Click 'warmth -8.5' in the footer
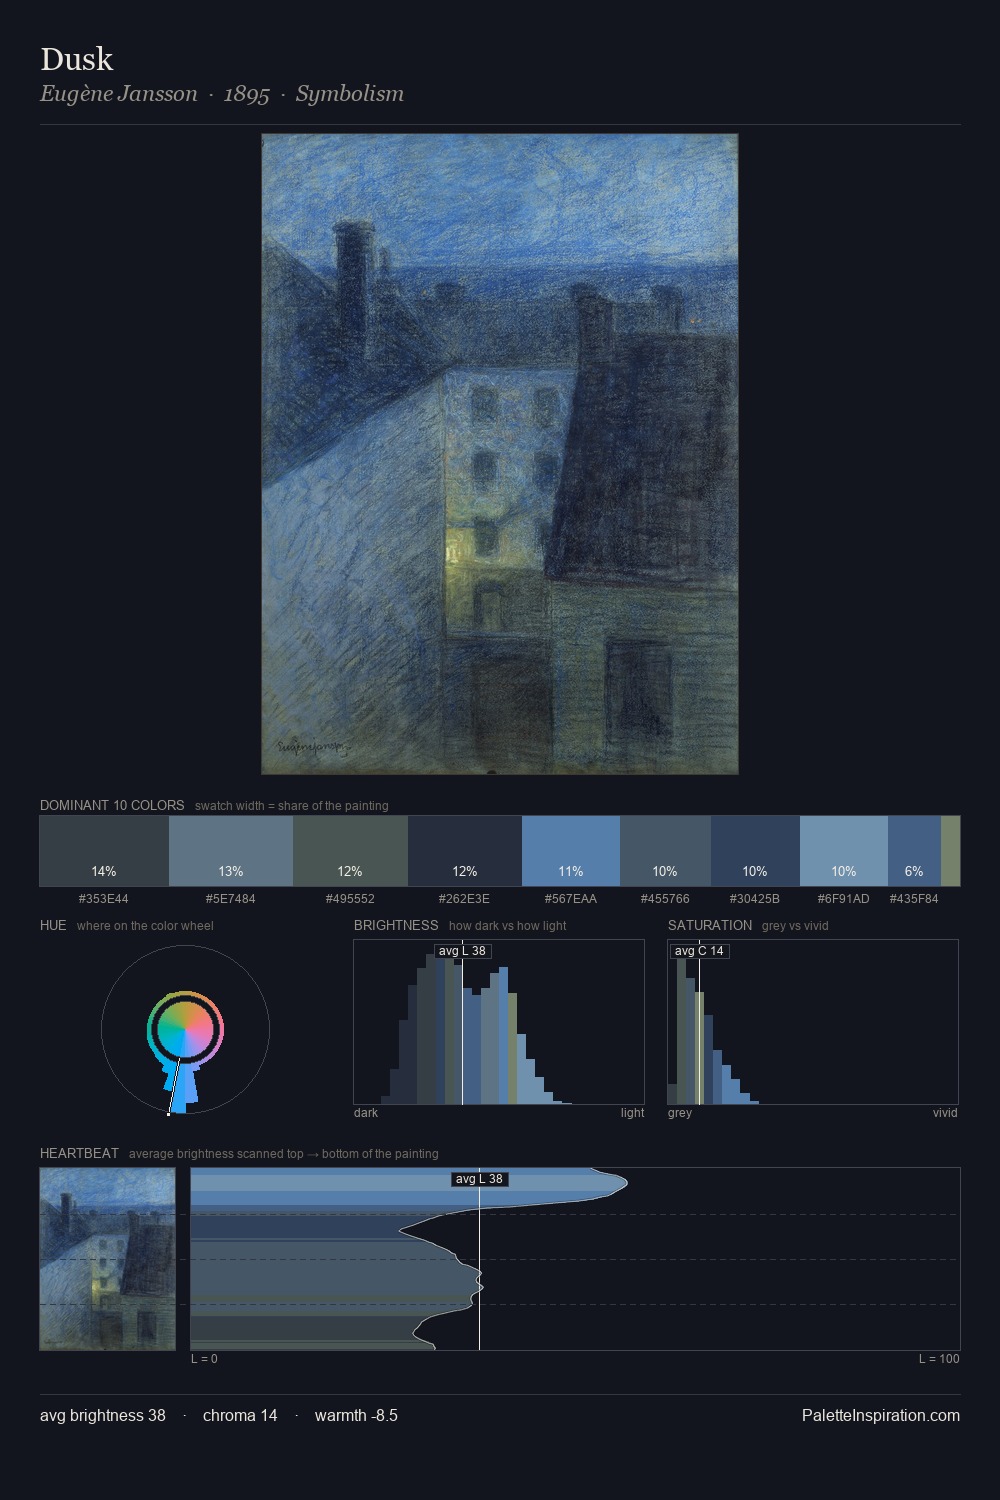This screenshot has width=1000, height=1500. click(356, 1415)
